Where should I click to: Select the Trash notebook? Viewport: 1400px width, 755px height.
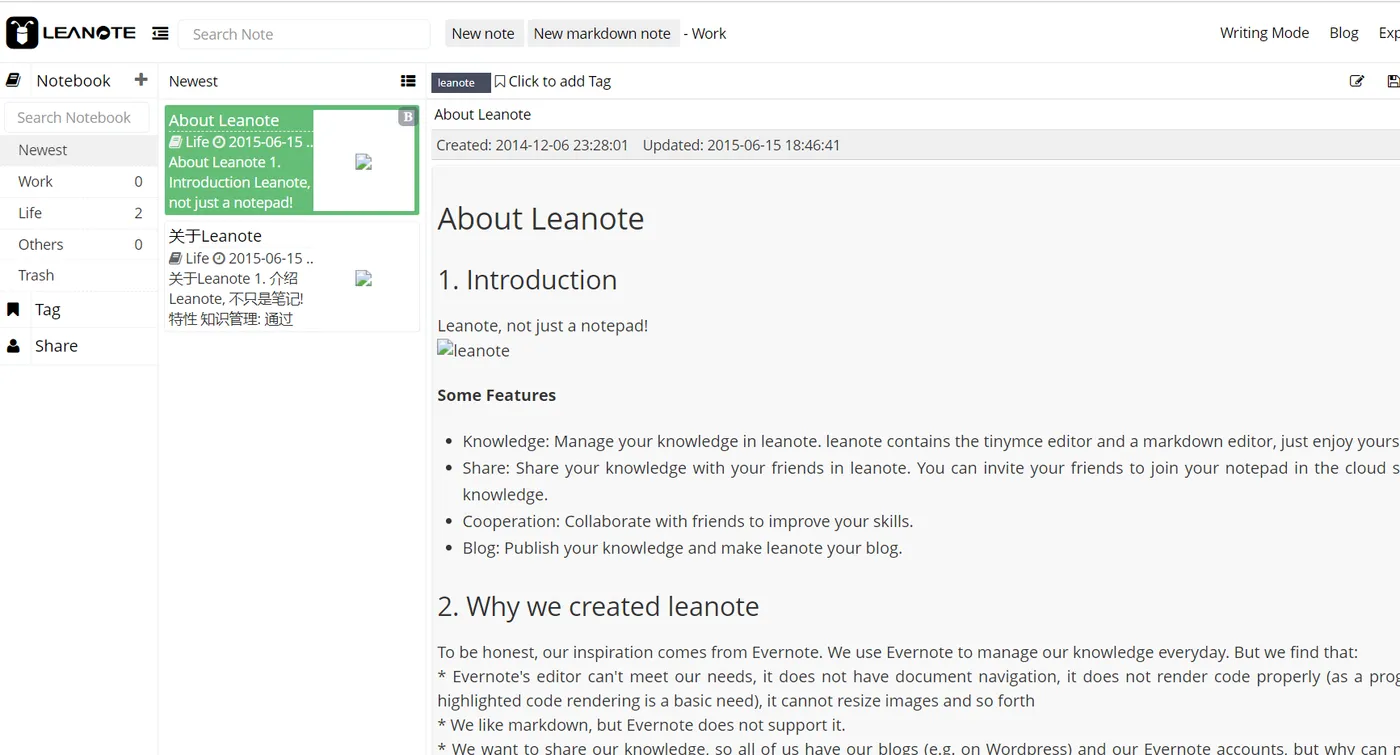(36, 276)
